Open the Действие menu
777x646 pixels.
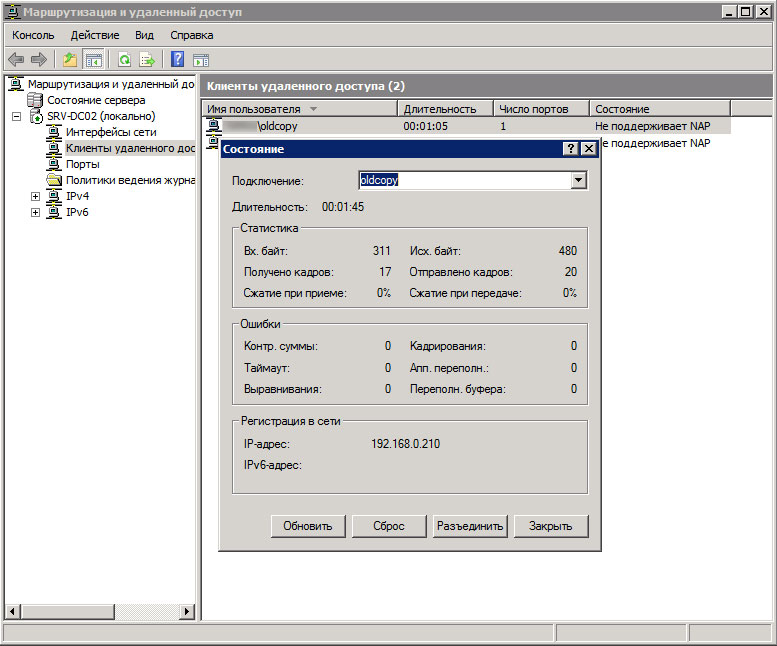[x=95, y=35]
